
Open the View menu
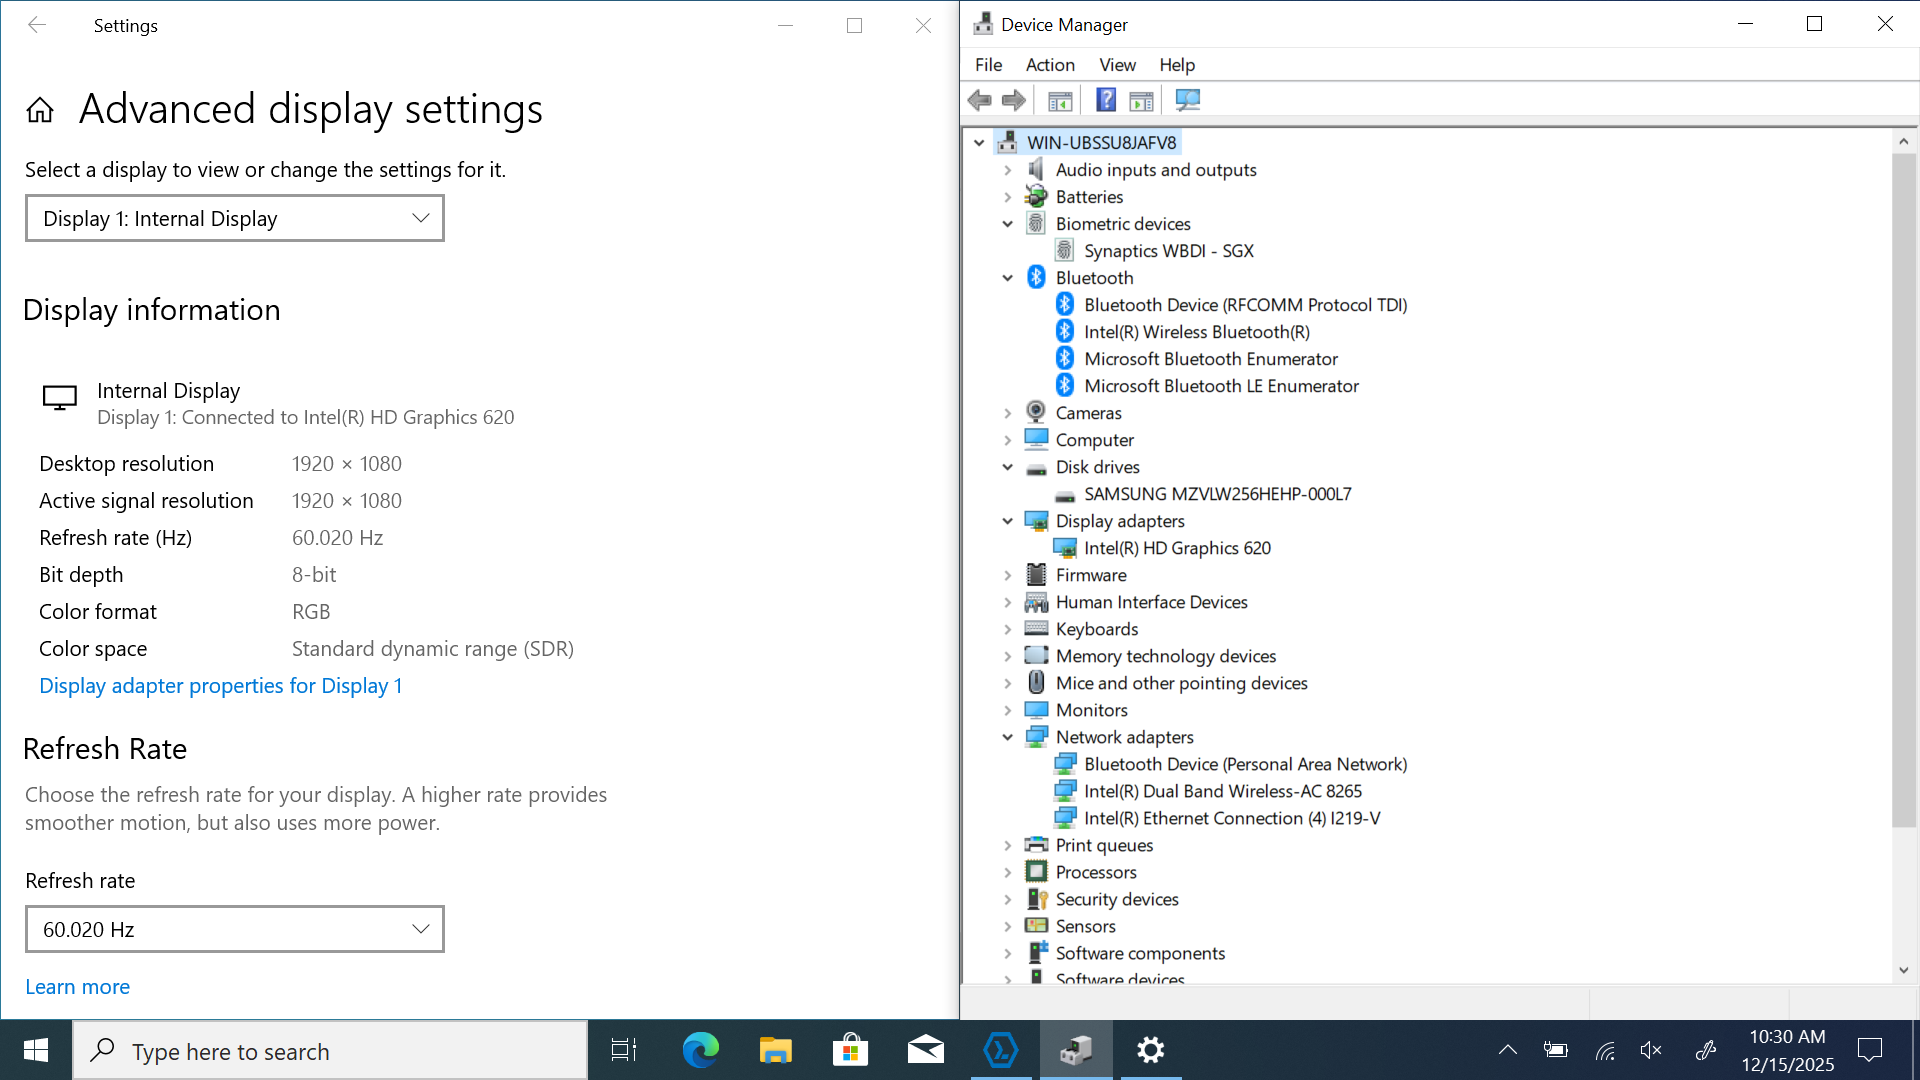point(1117,65)
